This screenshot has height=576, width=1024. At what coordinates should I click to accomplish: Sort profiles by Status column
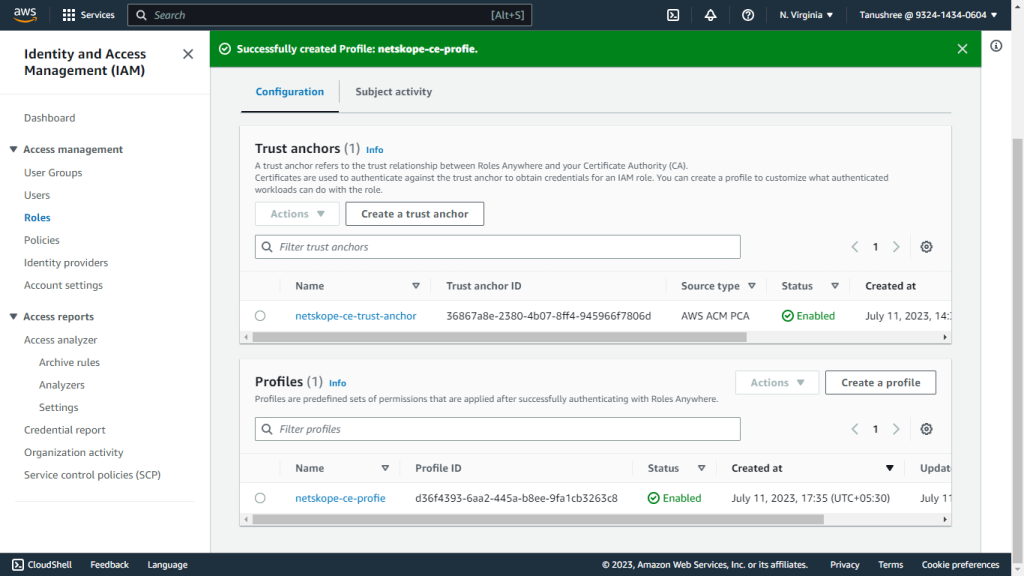click(701, 468)
